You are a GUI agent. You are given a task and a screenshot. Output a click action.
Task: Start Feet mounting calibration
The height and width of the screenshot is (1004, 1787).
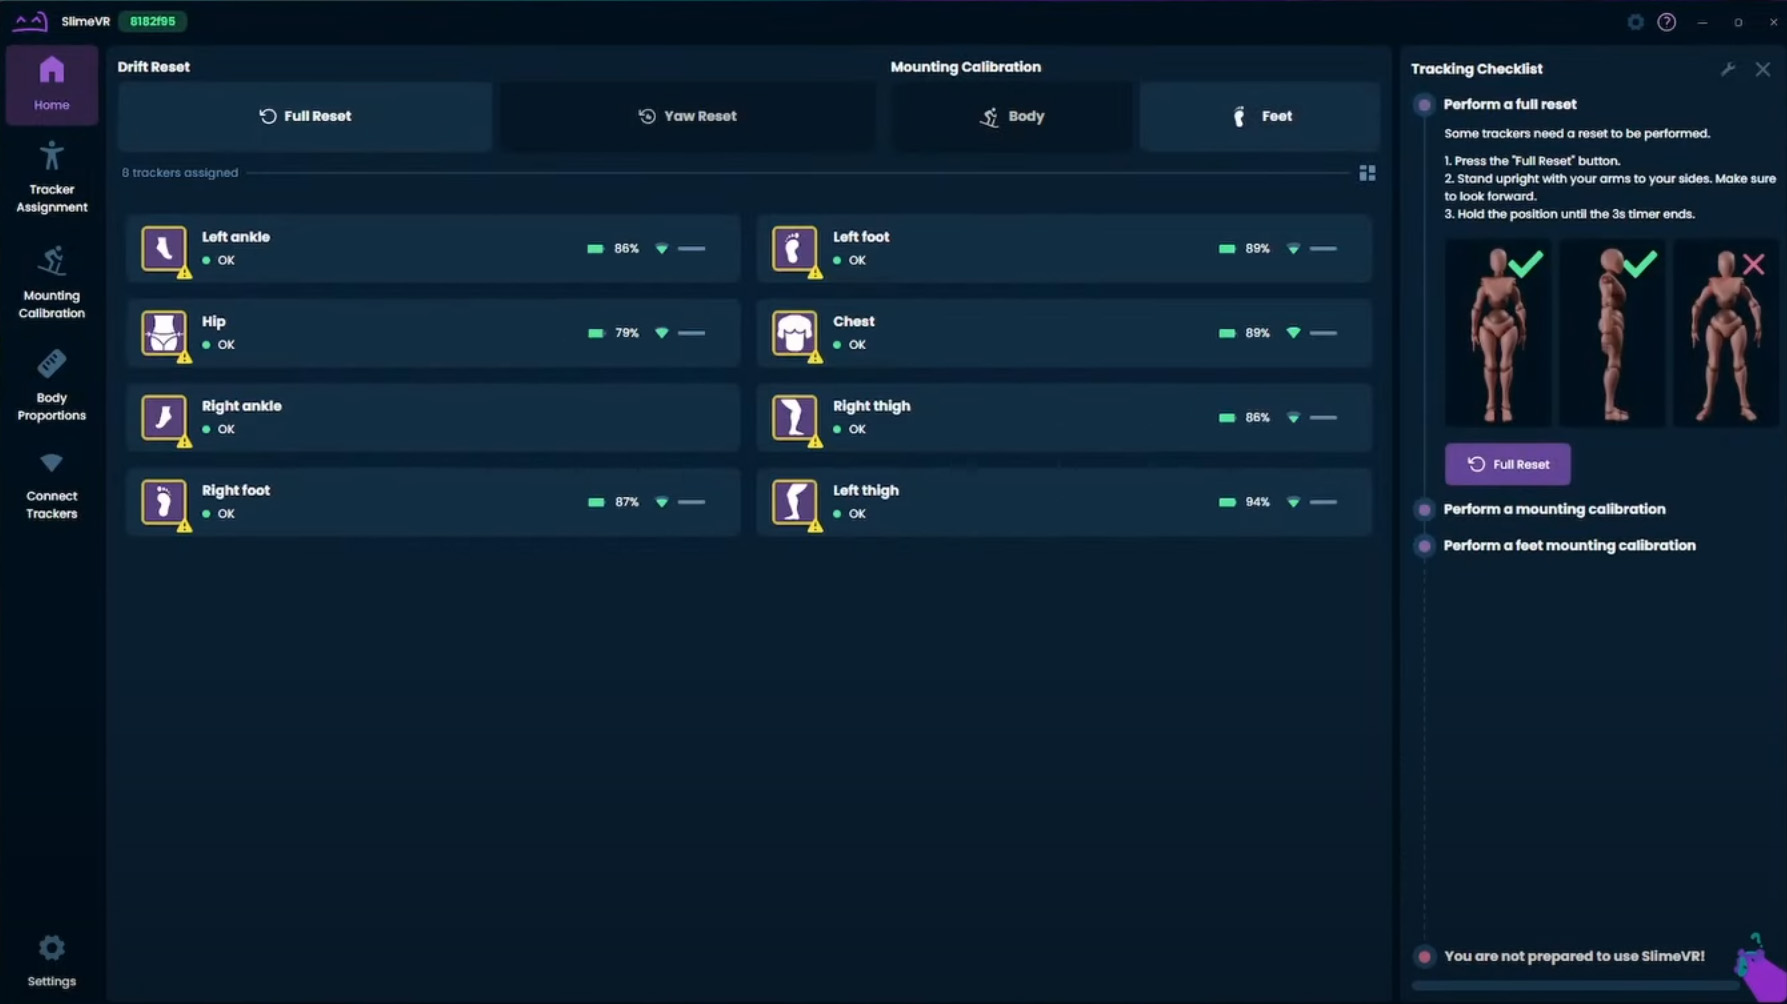pyautogui.click(x=1260, y=116)
